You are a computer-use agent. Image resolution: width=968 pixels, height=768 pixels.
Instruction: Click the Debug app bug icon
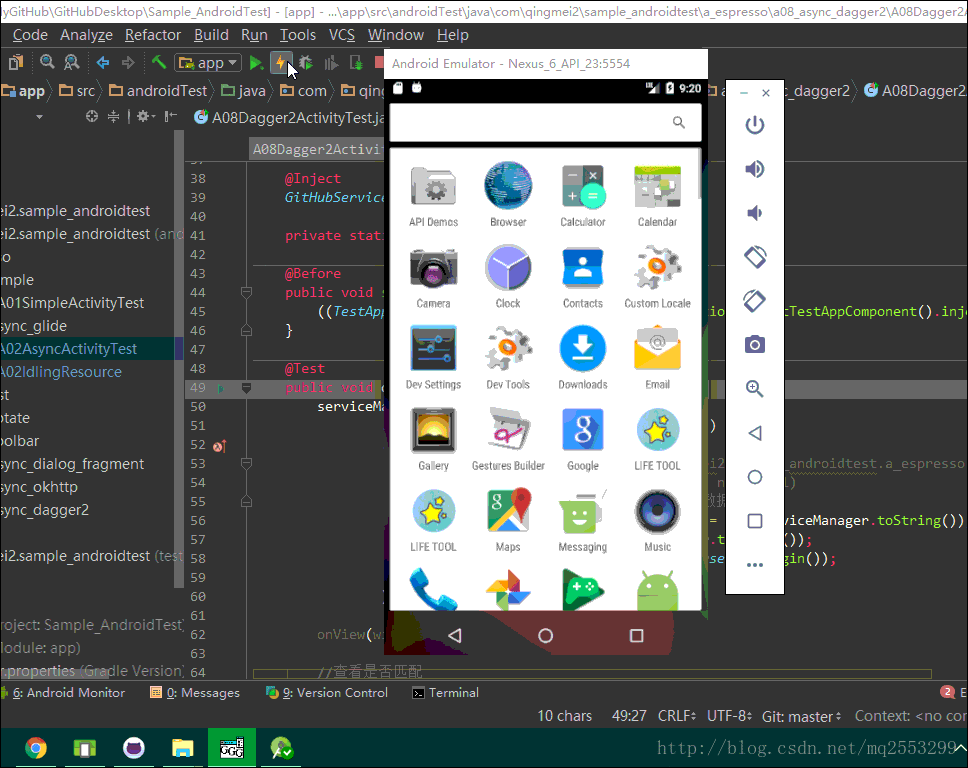pyautogui.click(x=306, y=62)
